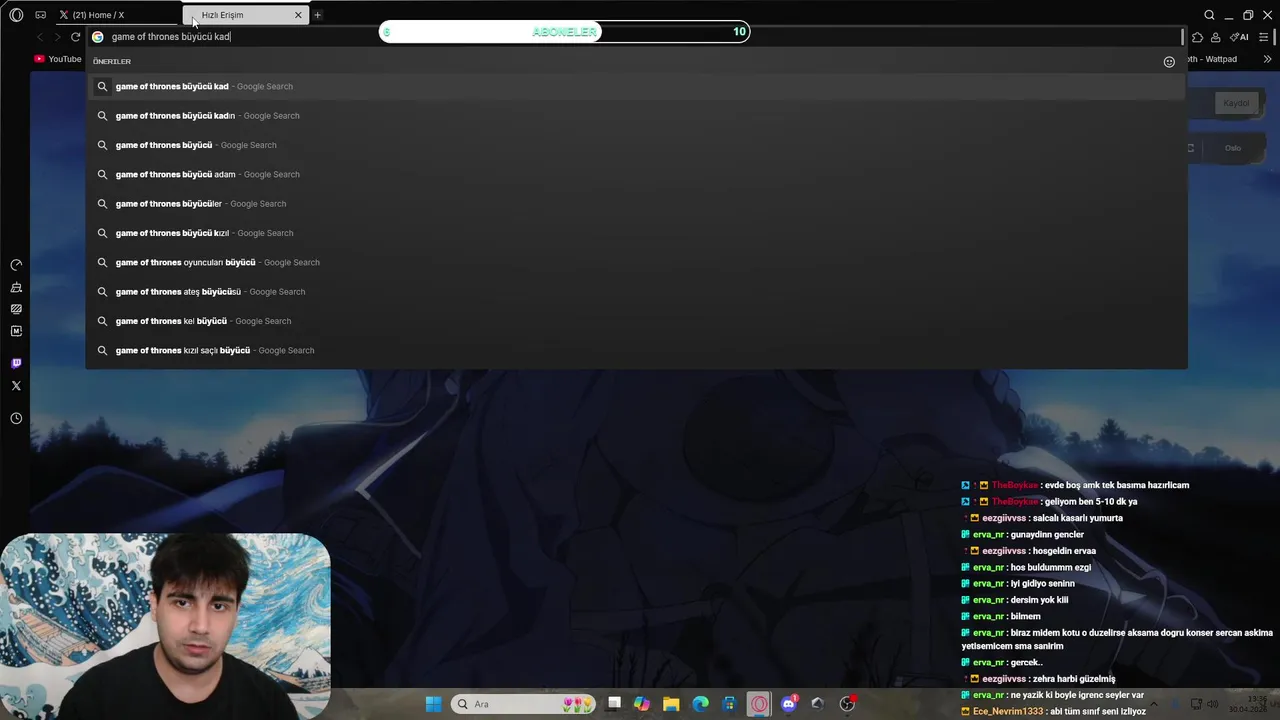Go forward to the next page
Screen dimensions: 1280x720
coord(57,37)
